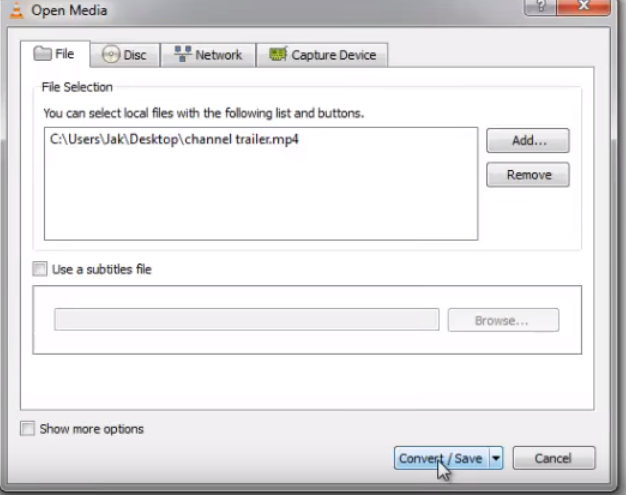626x495 pixels.
Task: Enable Use a subtitles file checkbox
Action: (x=40, y=269)
